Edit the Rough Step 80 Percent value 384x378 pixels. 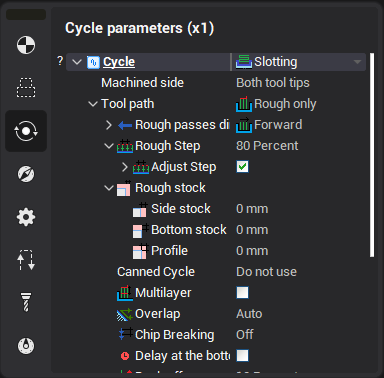tap(267, 146)
